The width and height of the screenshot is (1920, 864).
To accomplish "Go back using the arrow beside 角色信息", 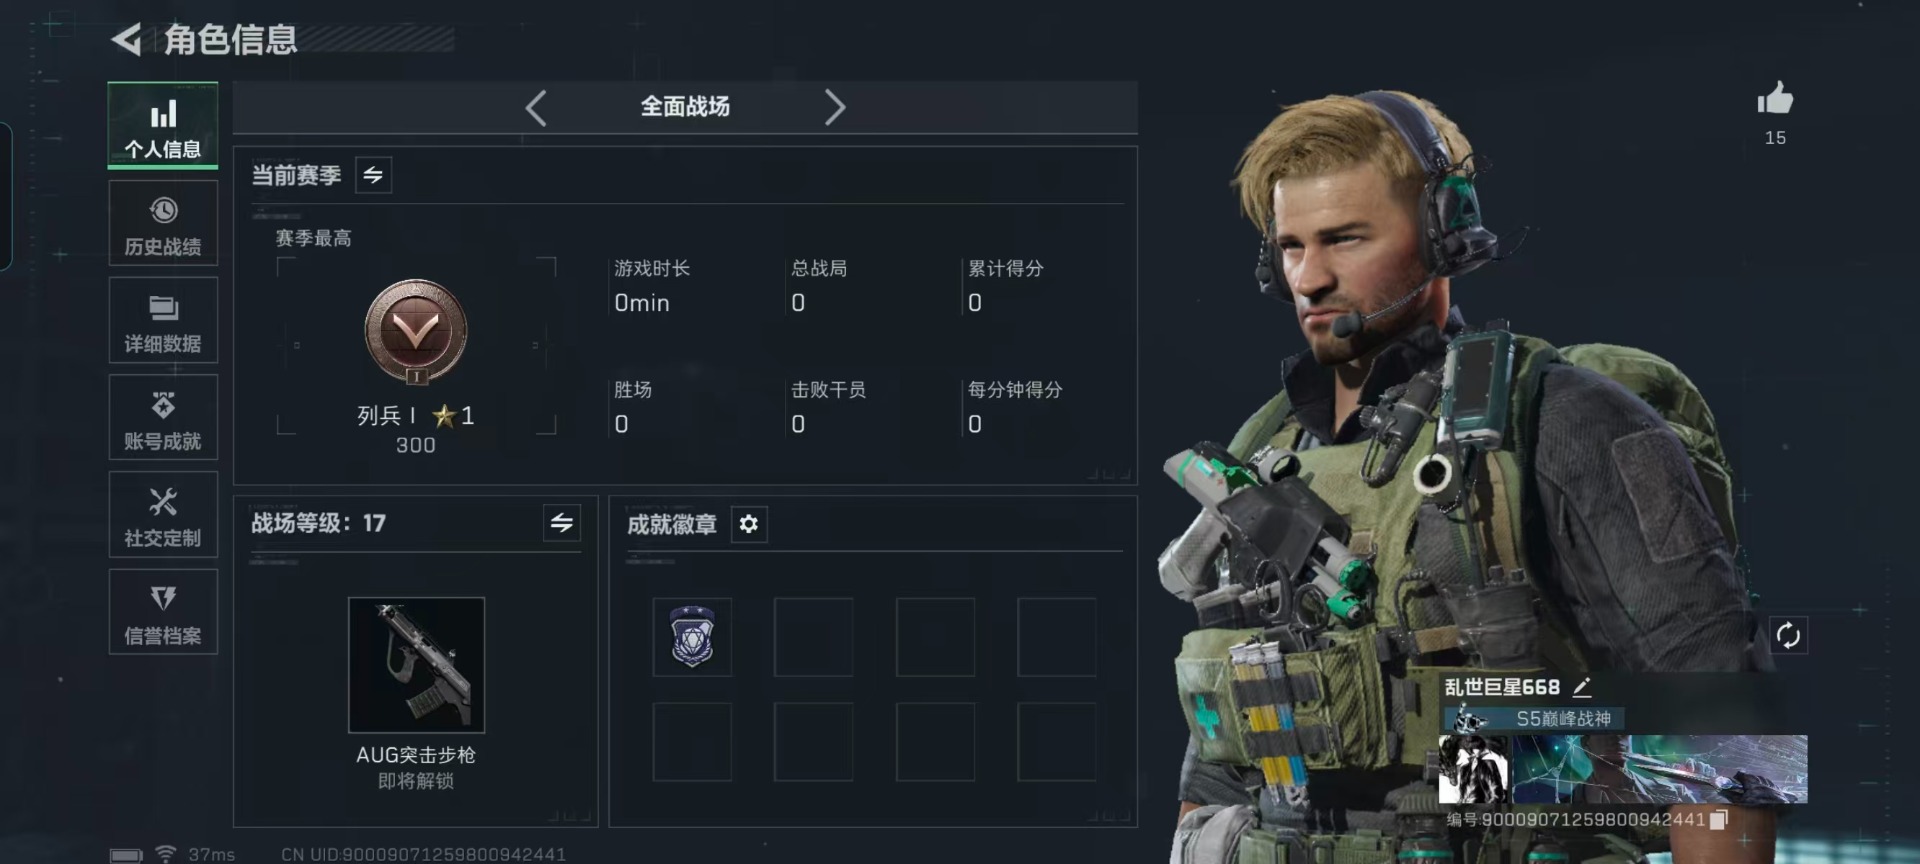I will pyautogui.click(x=126, y=39).
